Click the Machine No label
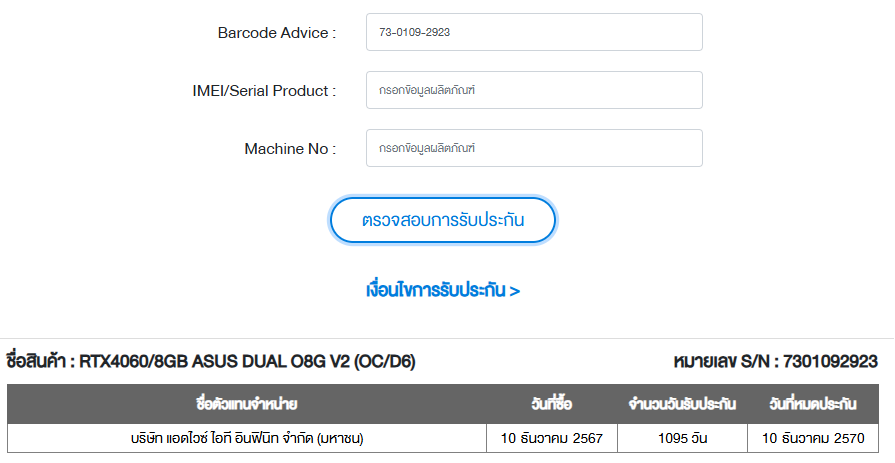This screenshot has height=463, width=895. (x=290, y=149)
